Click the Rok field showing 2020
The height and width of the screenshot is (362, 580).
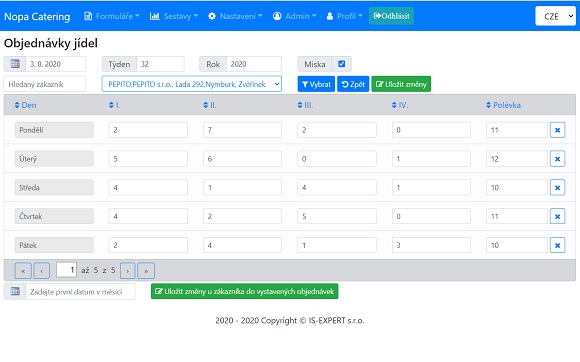[254, 64]
